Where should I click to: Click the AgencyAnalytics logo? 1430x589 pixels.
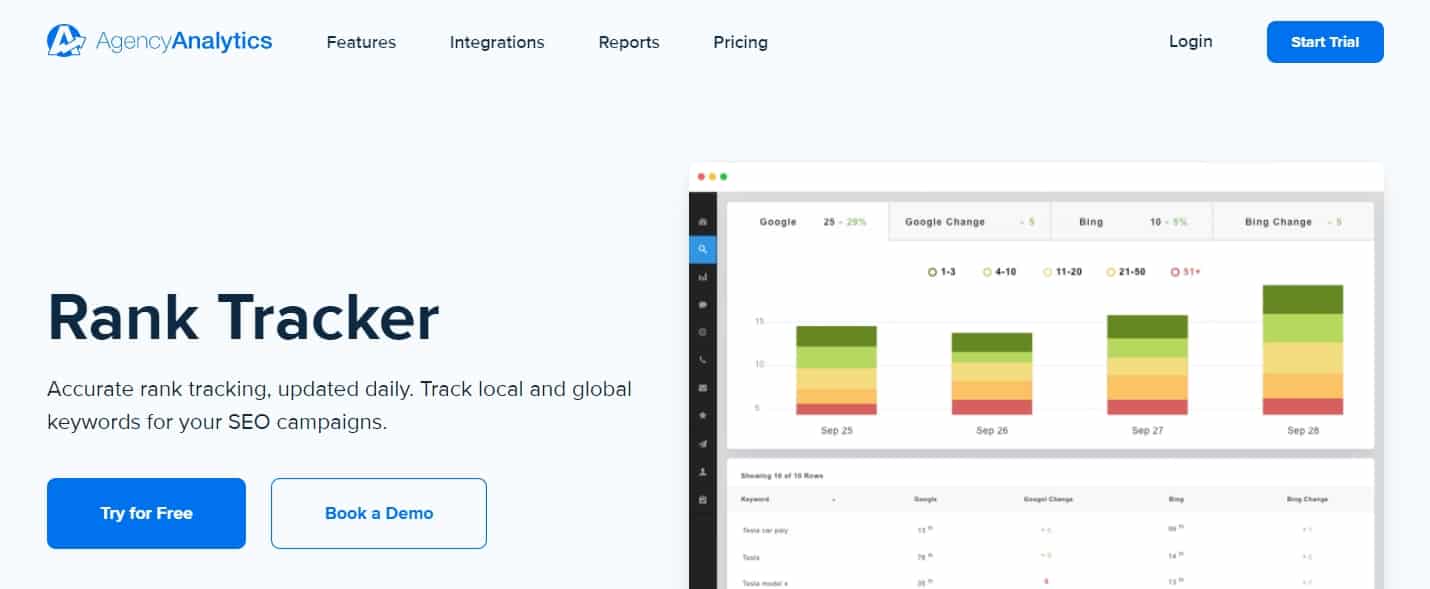tap(159, 41)
